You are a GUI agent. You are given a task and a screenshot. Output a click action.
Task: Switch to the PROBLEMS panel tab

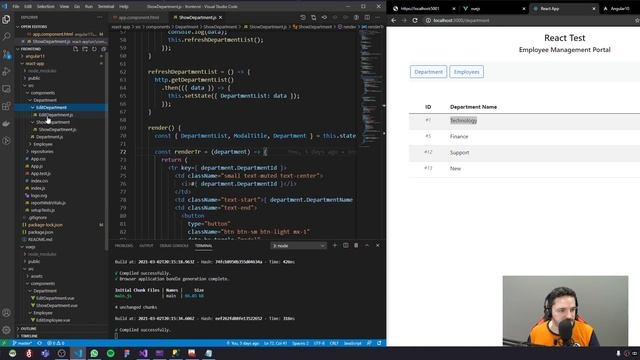coord(124,246)
